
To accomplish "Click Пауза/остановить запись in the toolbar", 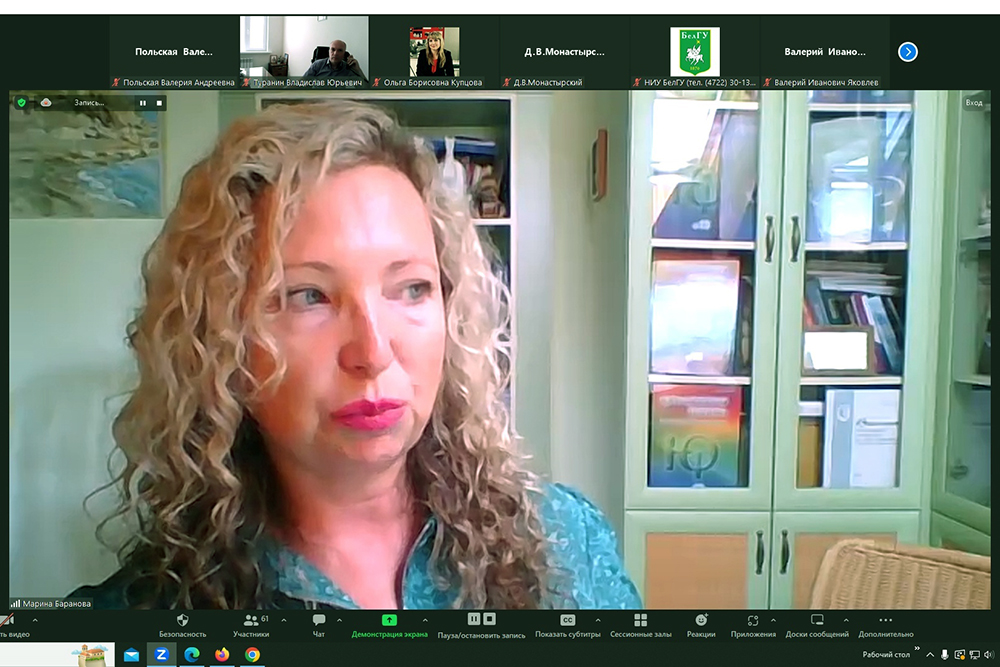I will [481, 625].
